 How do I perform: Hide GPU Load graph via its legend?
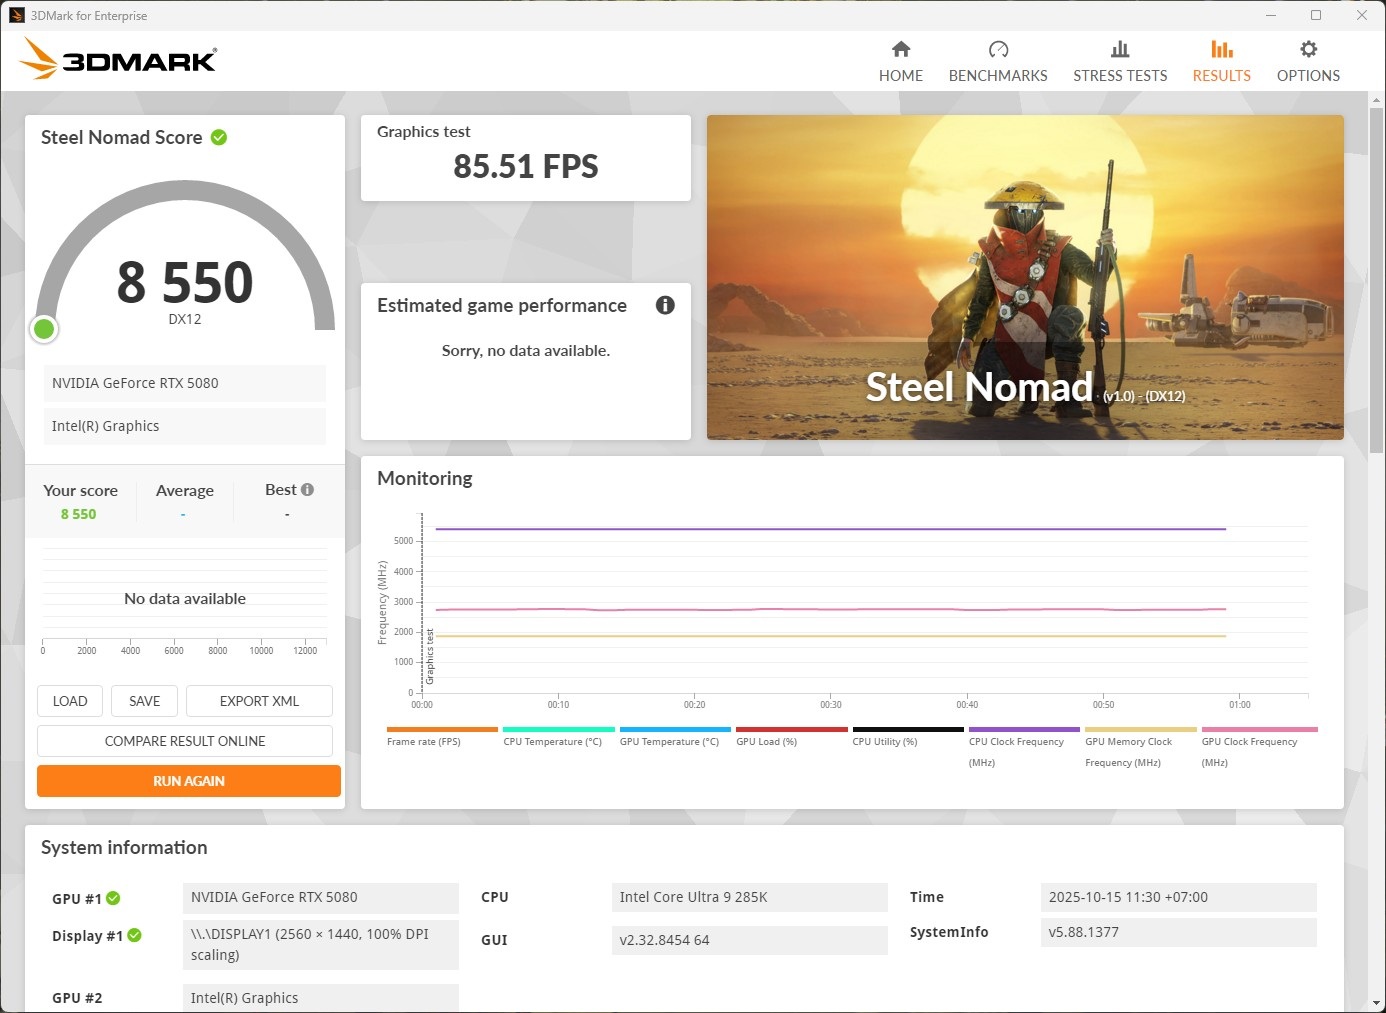coord(766,741)
